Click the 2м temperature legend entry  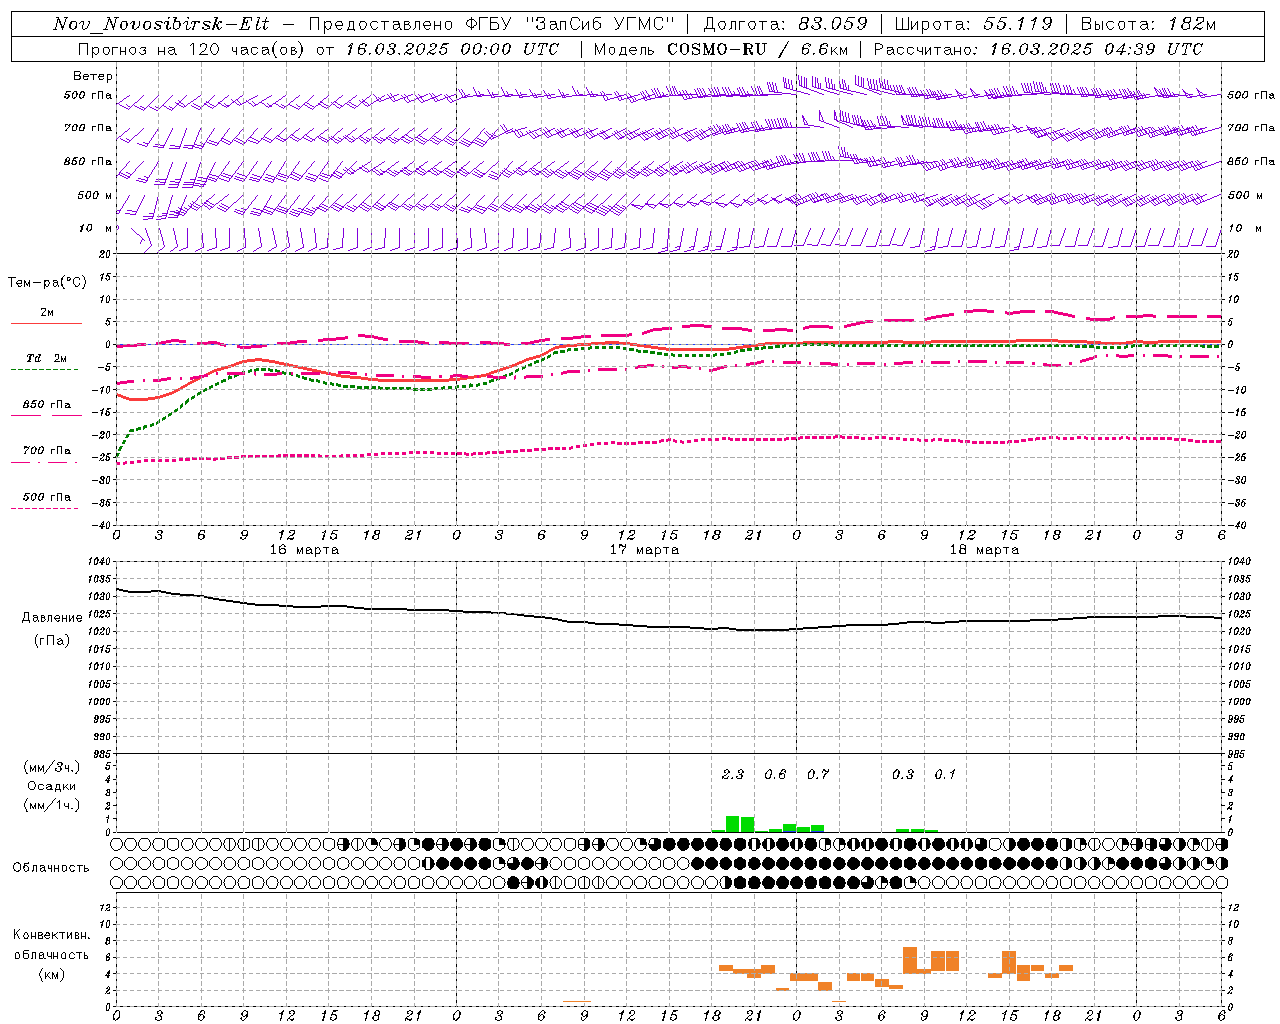click(x=47, y=312)
